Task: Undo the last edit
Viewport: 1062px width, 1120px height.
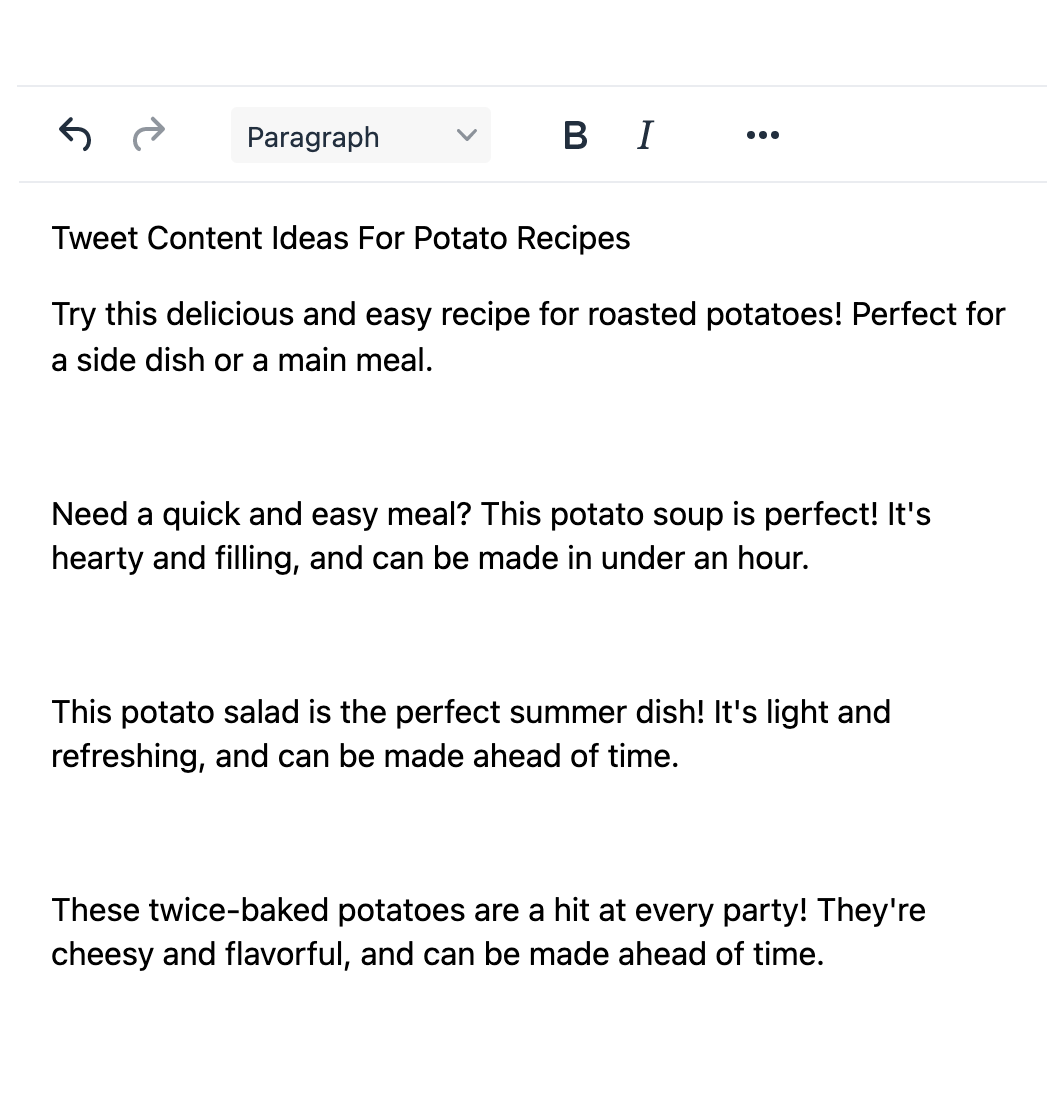Action: tap(75, 134)
